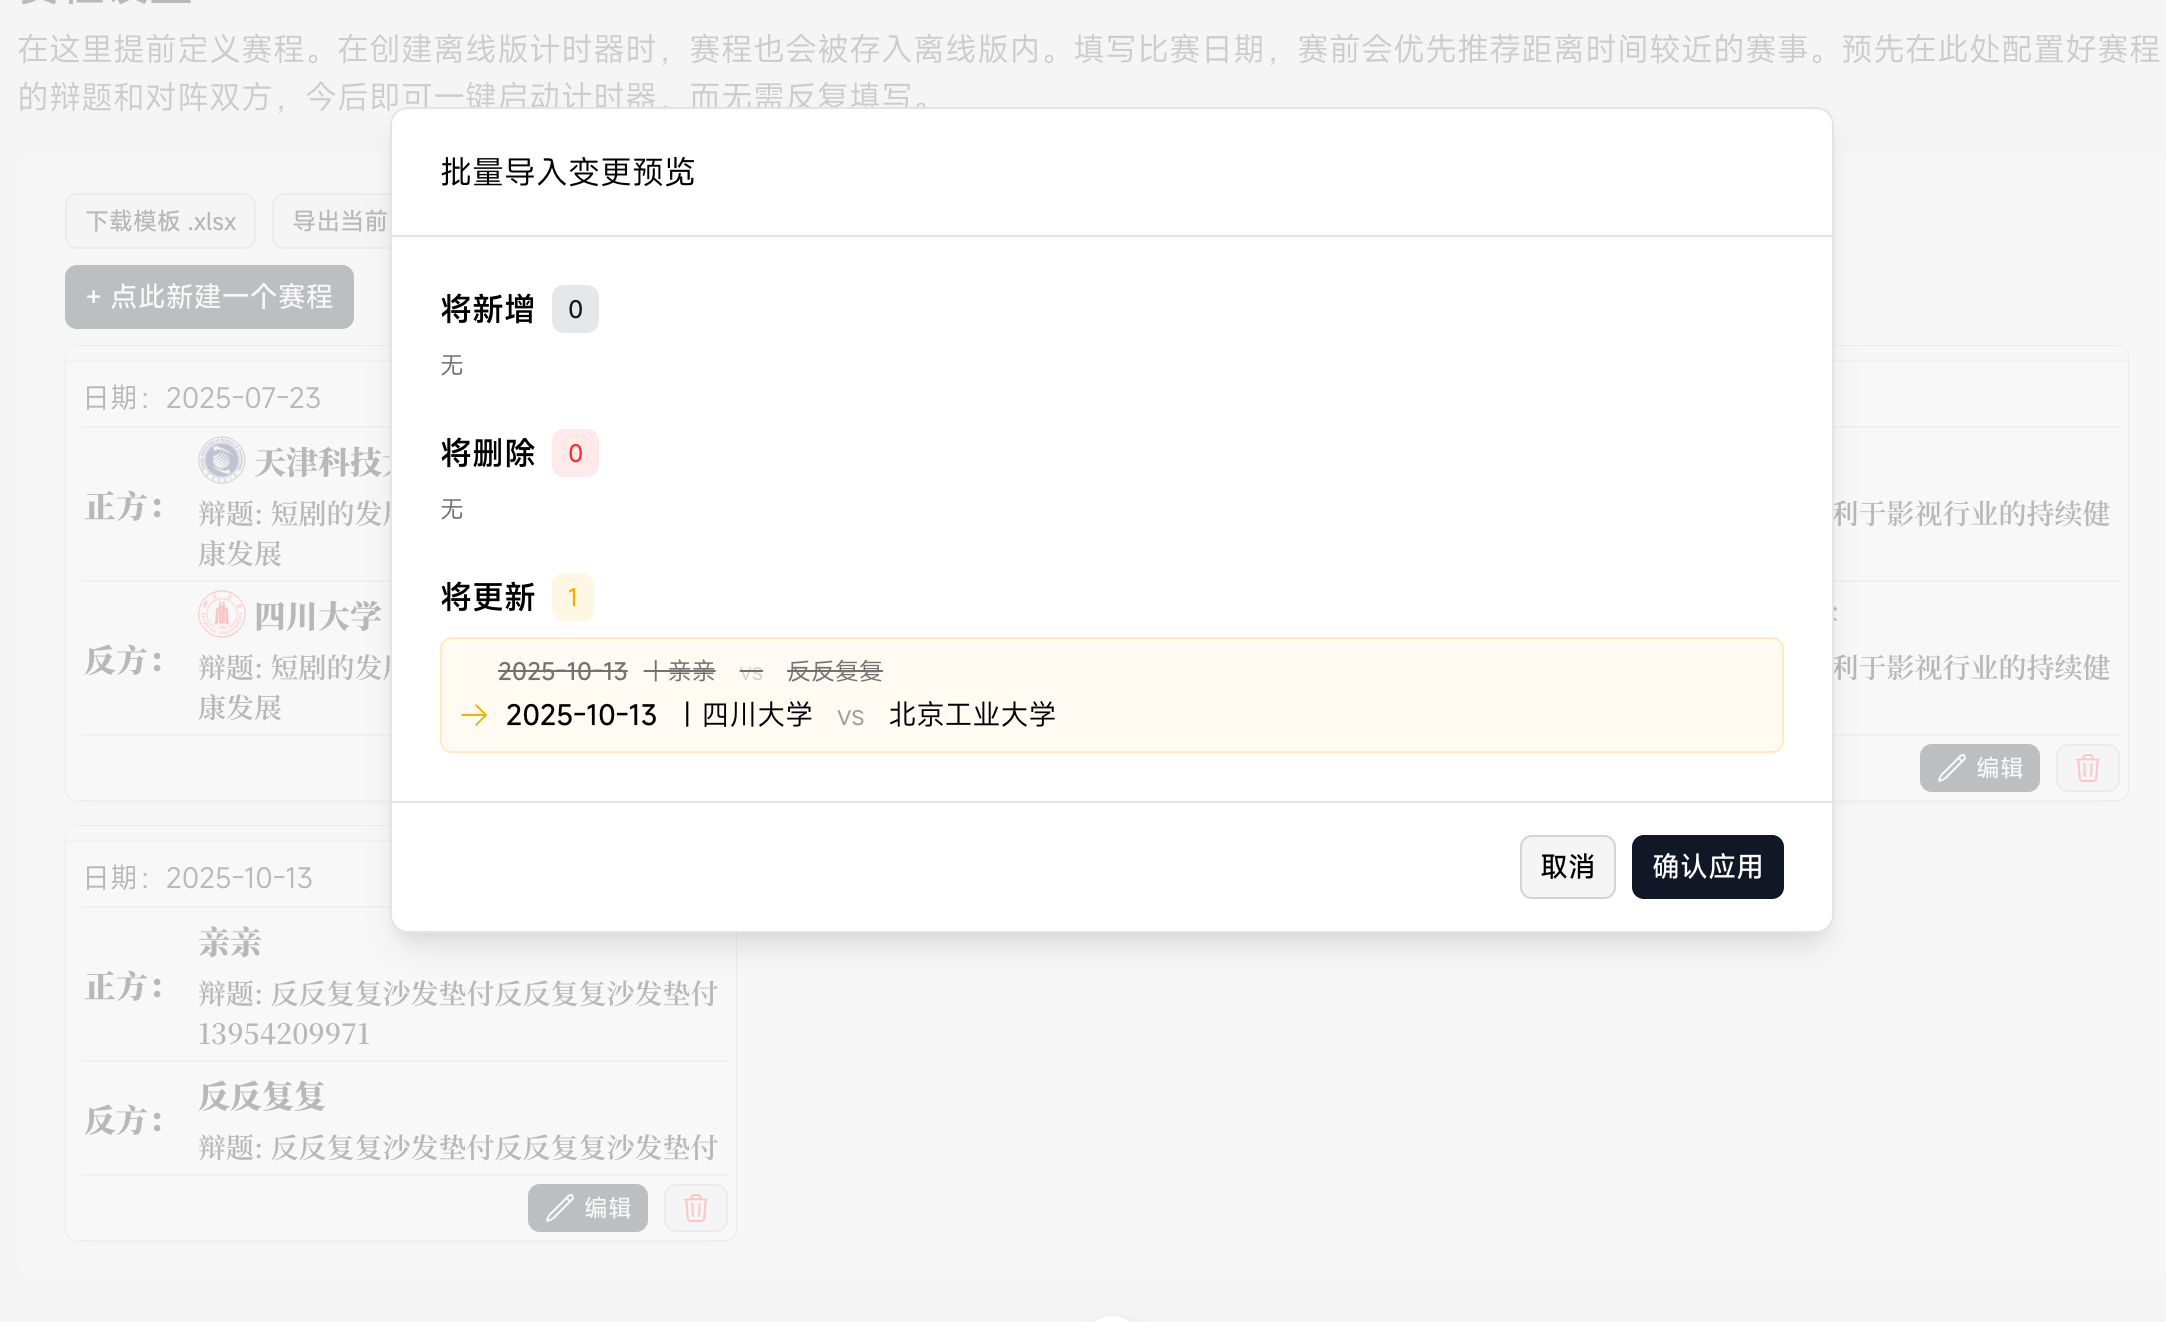This screenshot has width=2166, height=1322.
Task: Click 点此新建一个赛程 button
Action: [209, 297]
